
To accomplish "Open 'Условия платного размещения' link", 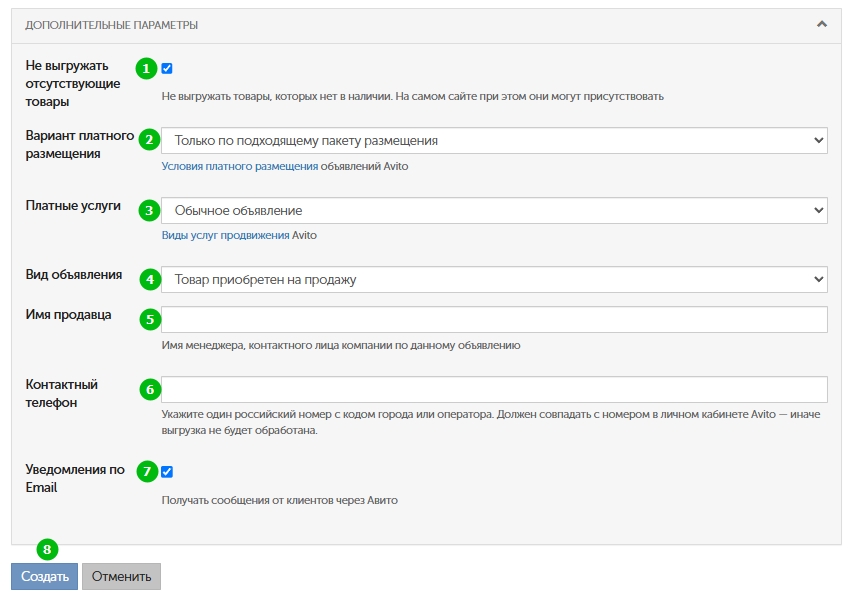I will 239,166.
